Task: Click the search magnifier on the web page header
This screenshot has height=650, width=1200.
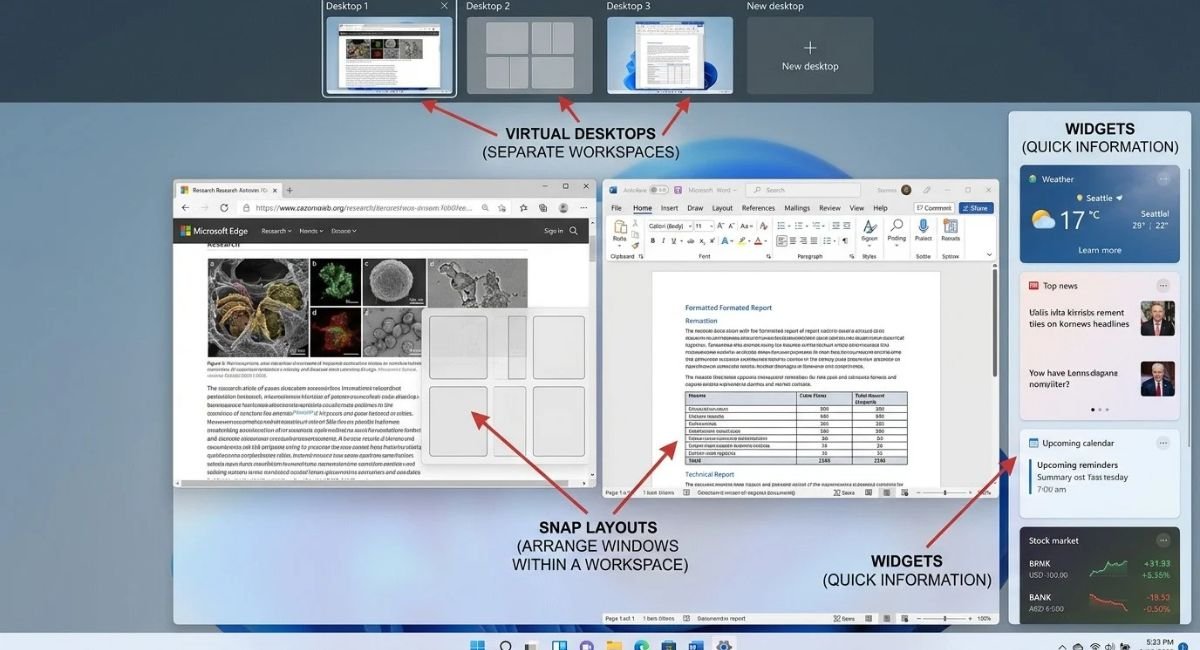Action: [x=573, y=231]
